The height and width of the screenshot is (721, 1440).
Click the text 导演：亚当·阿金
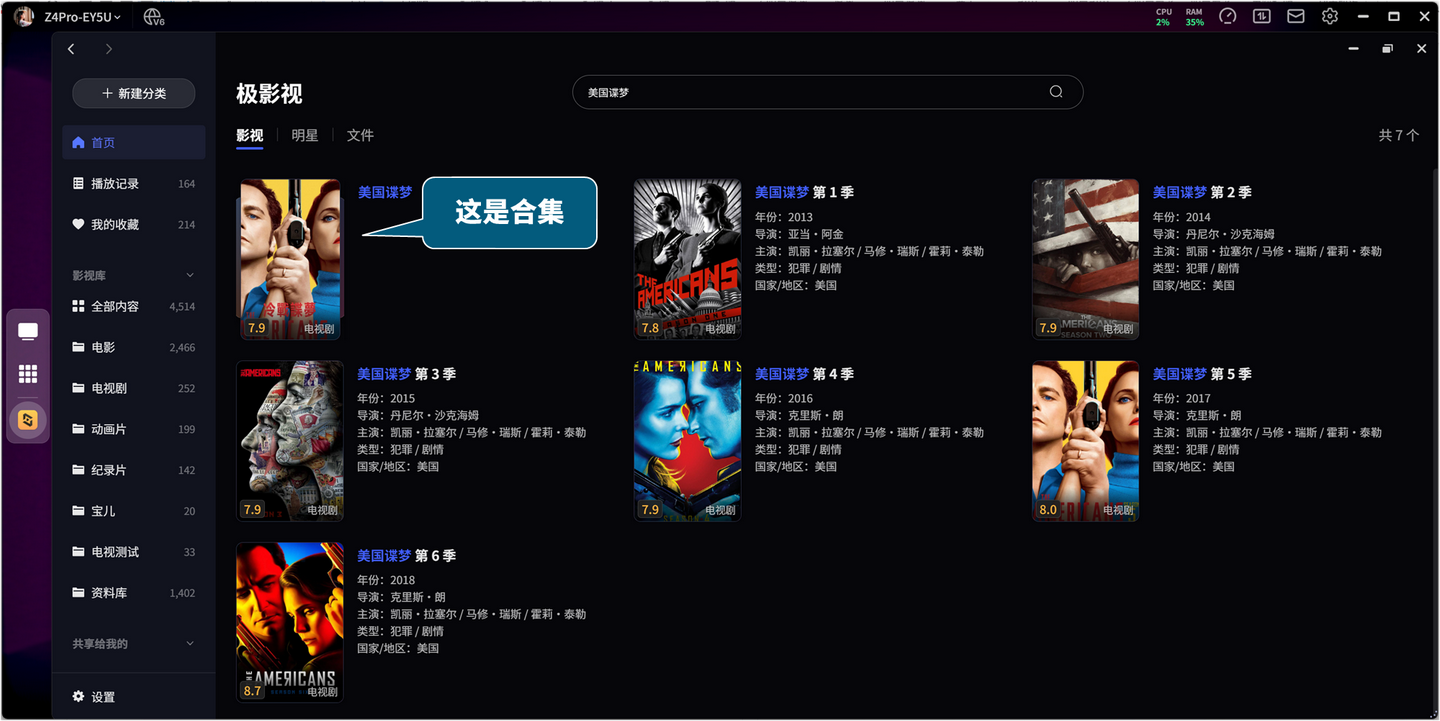pos(799,234)
